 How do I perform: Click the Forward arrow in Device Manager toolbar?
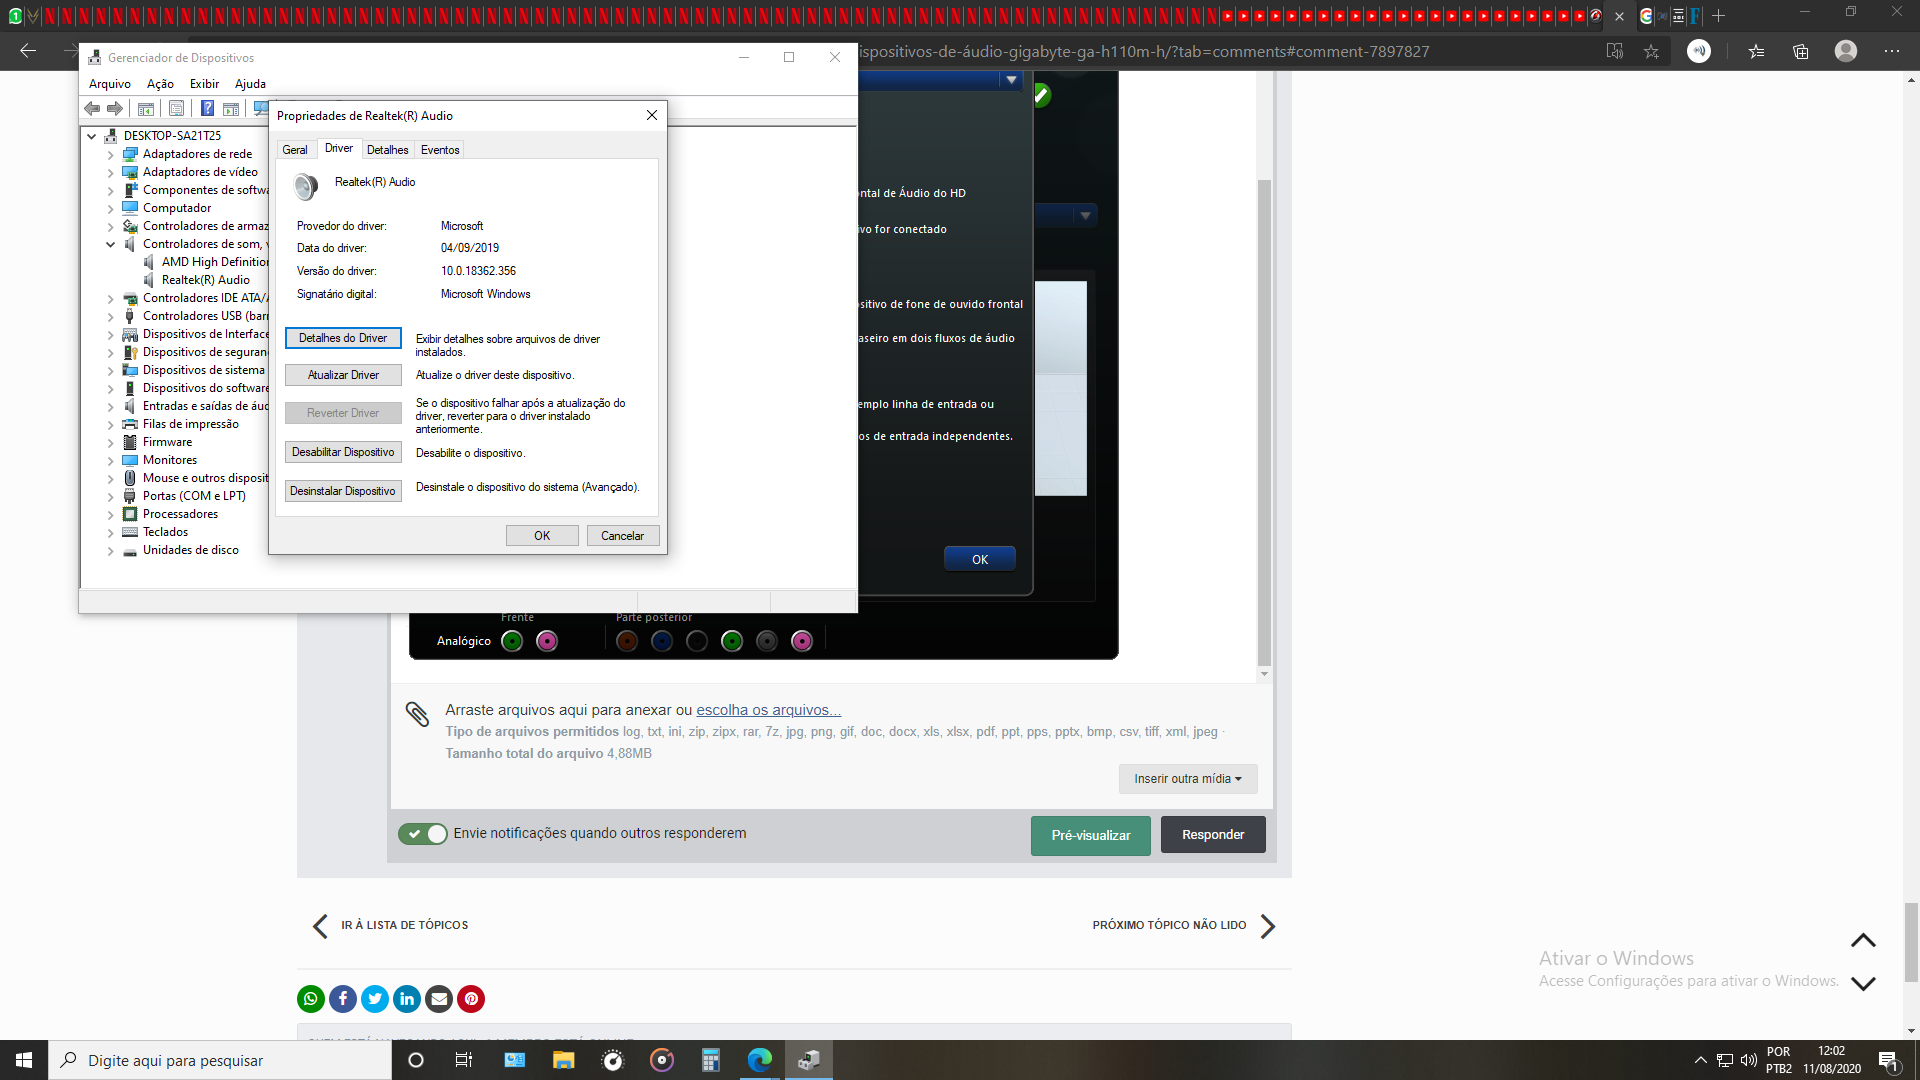click(115, 108)
